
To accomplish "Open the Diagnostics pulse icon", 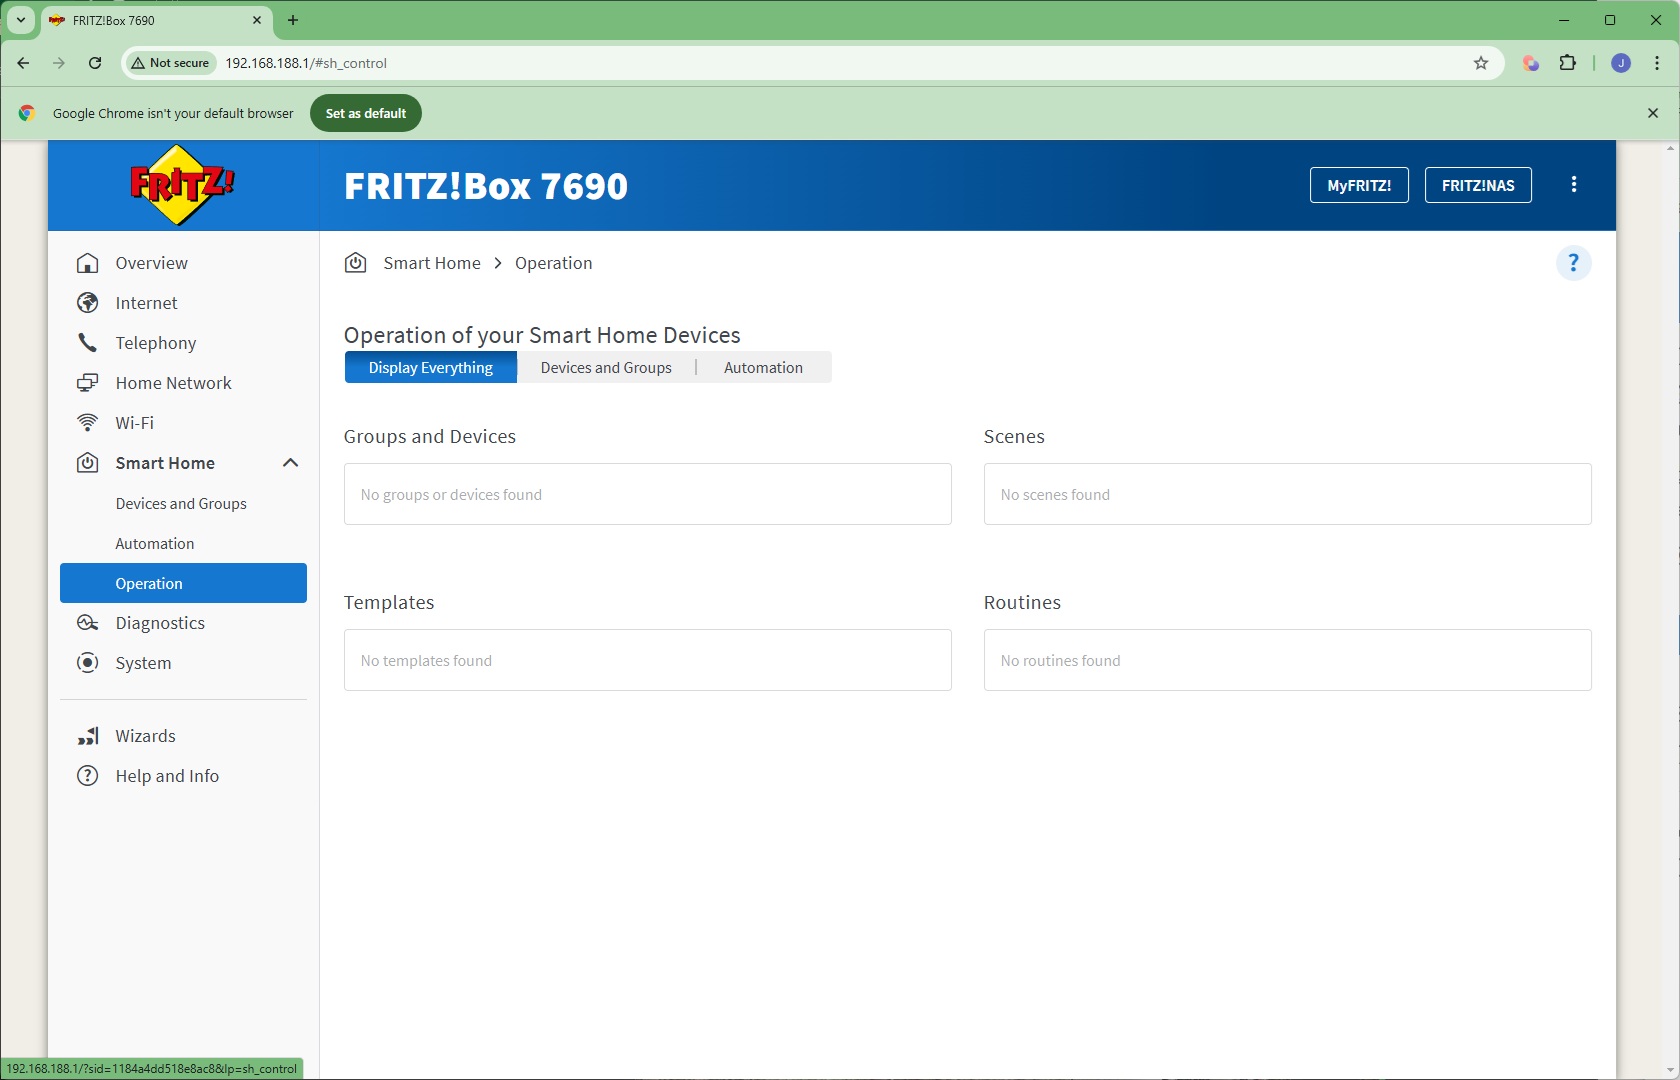I will click(x=88, y=623).
